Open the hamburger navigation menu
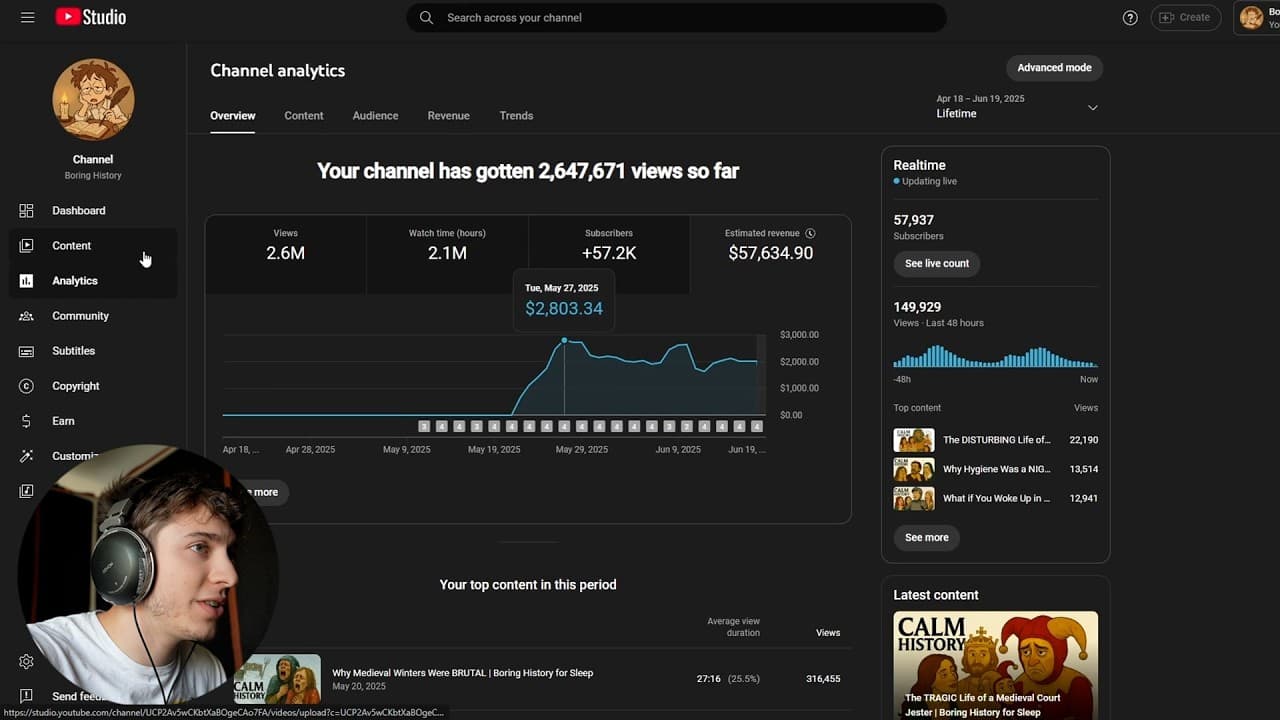The image size is (1280, 720). [27, 17]
